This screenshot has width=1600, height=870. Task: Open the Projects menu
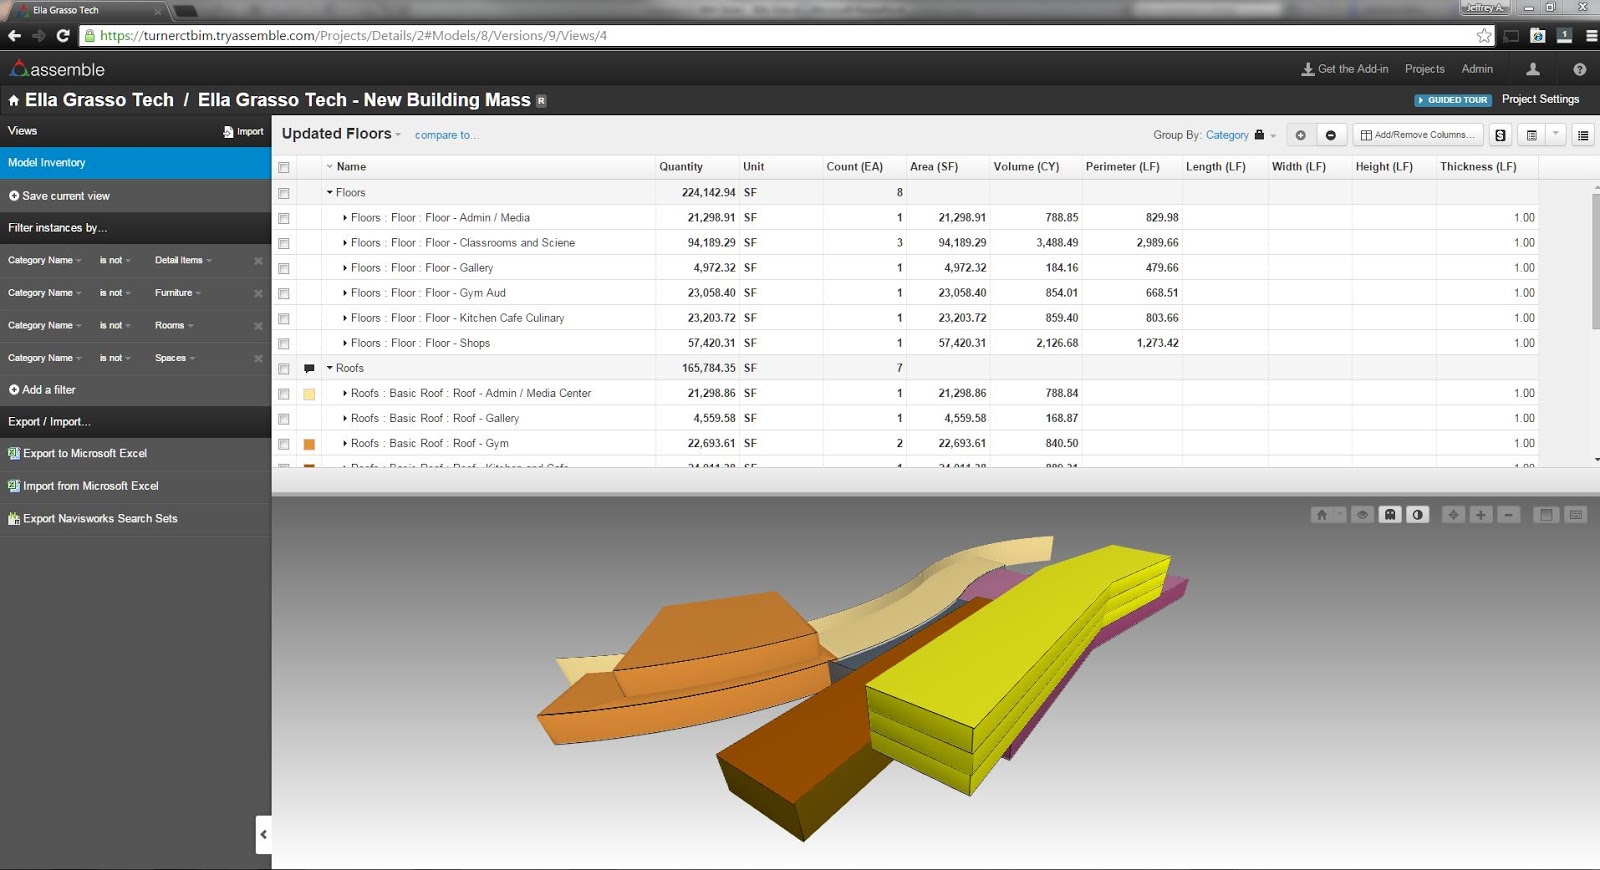click(x=1424, y=69)
